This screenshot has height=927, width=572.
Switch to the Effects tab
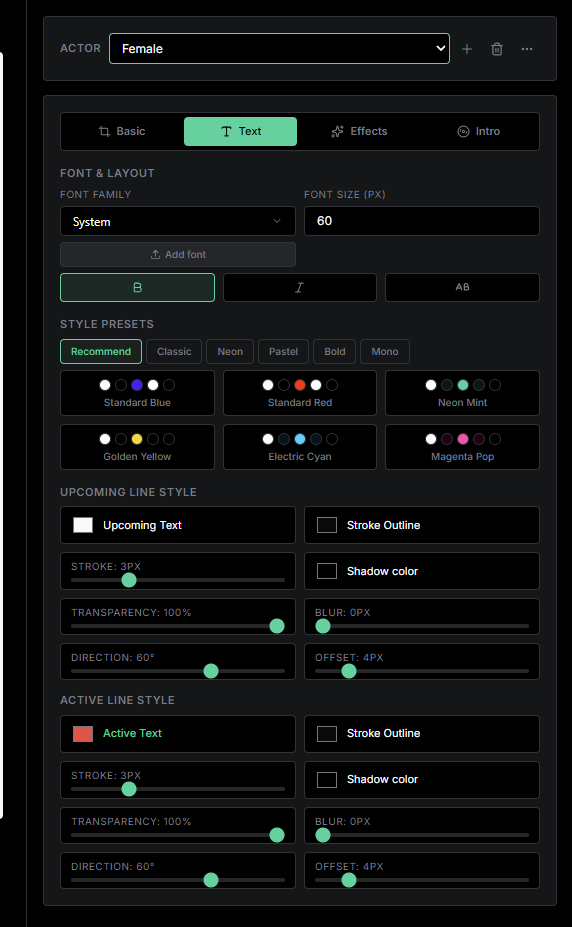point(359,131)
